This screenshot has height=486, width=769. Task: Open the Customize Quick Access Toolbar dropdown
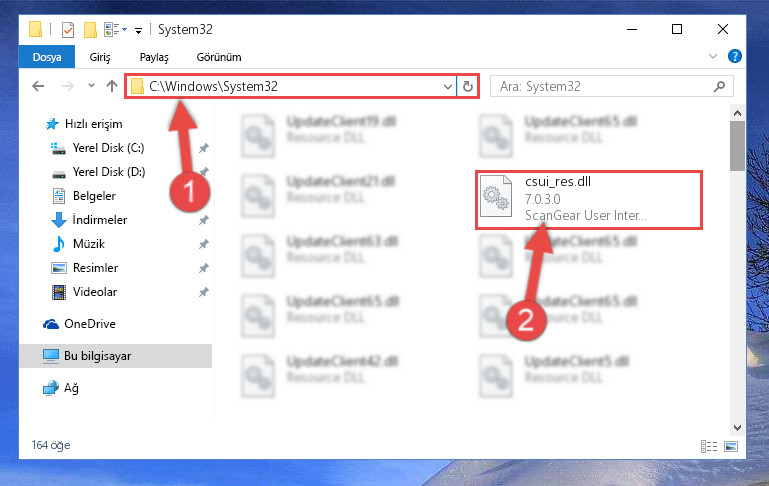coord(138,31)
